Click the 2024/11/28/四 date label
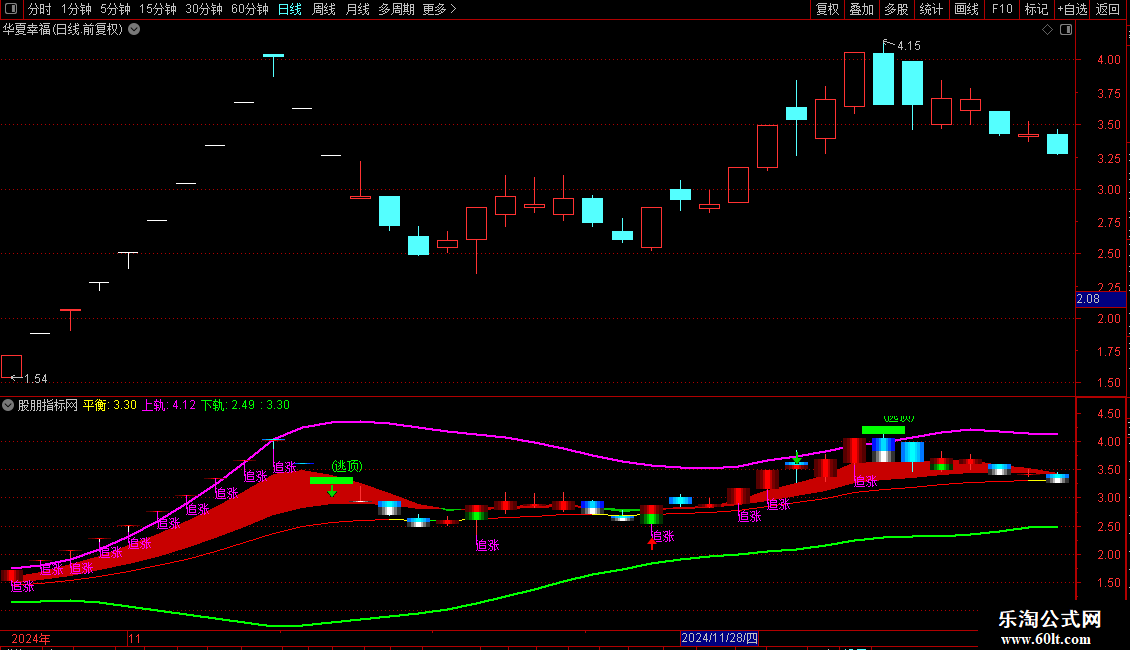Image resolution: width=1130 pixels, height=650 pixels. point(719,638)
